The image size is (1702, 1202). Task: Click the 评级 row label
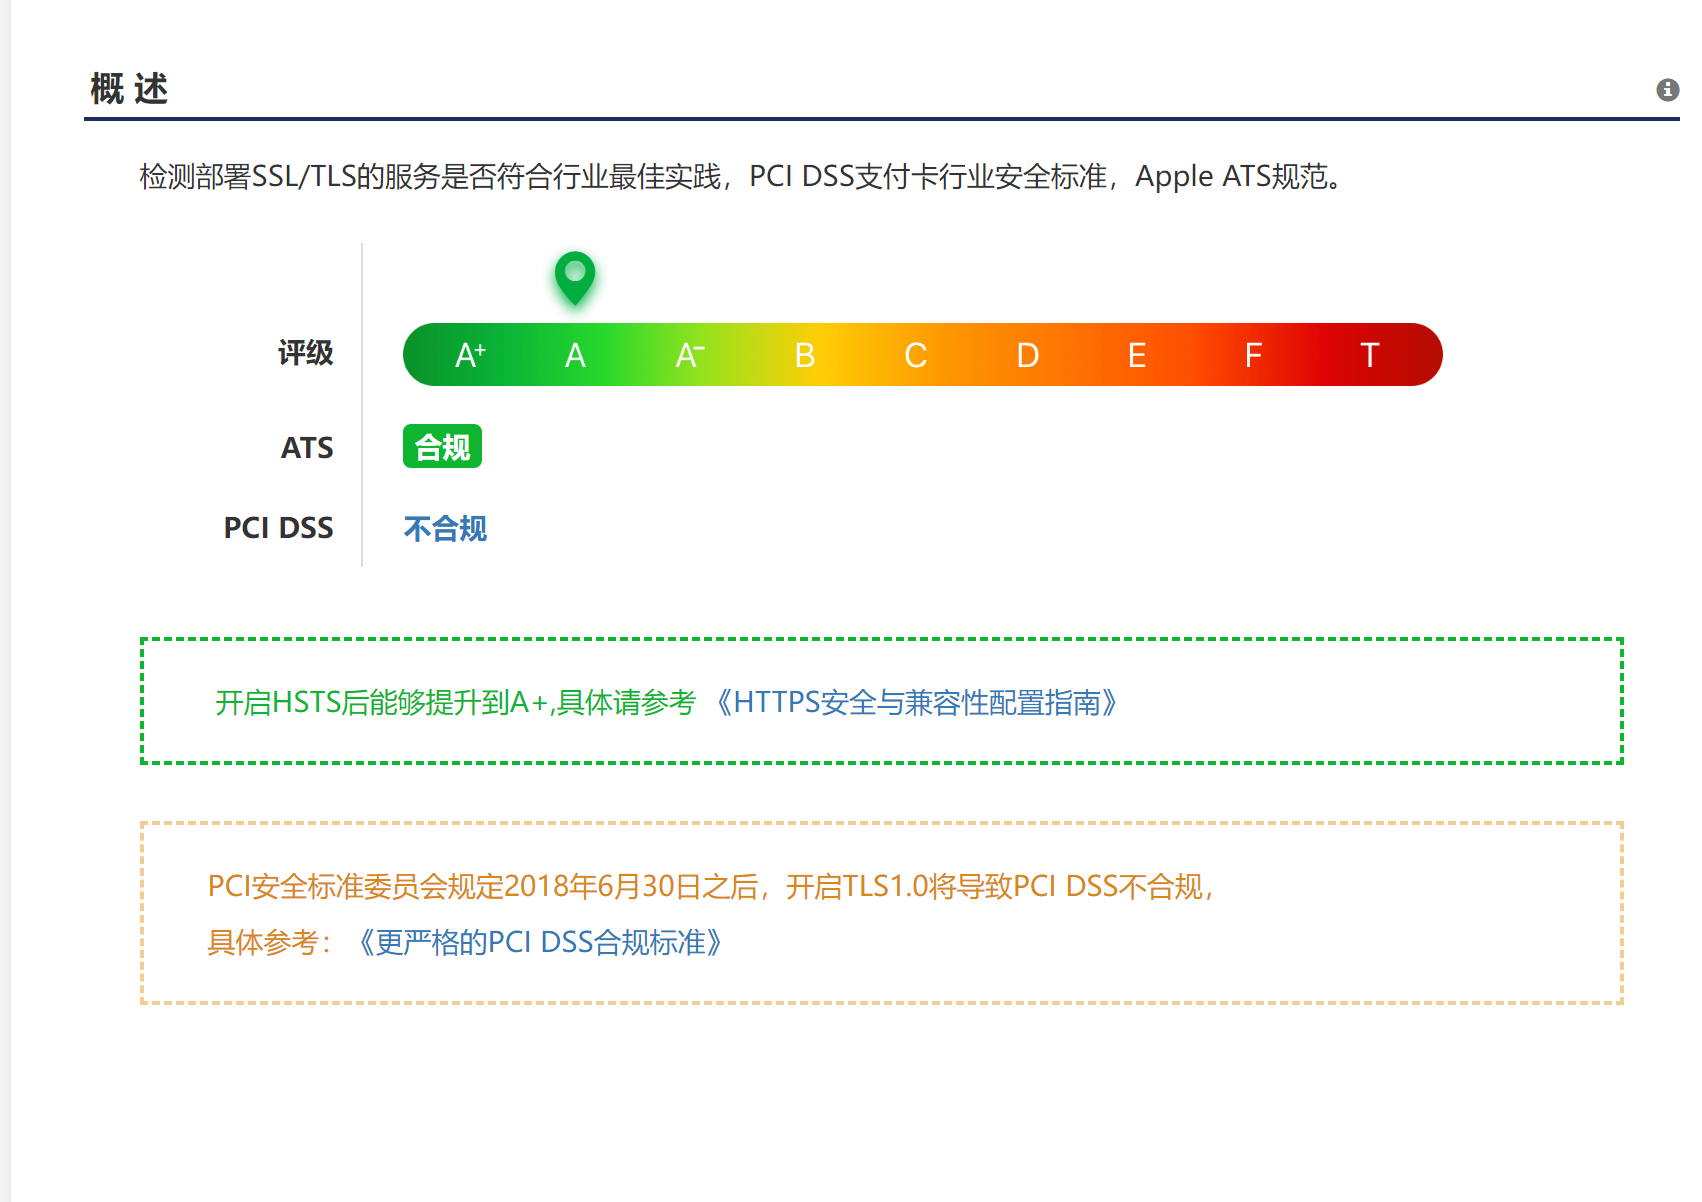click(305, 353)
